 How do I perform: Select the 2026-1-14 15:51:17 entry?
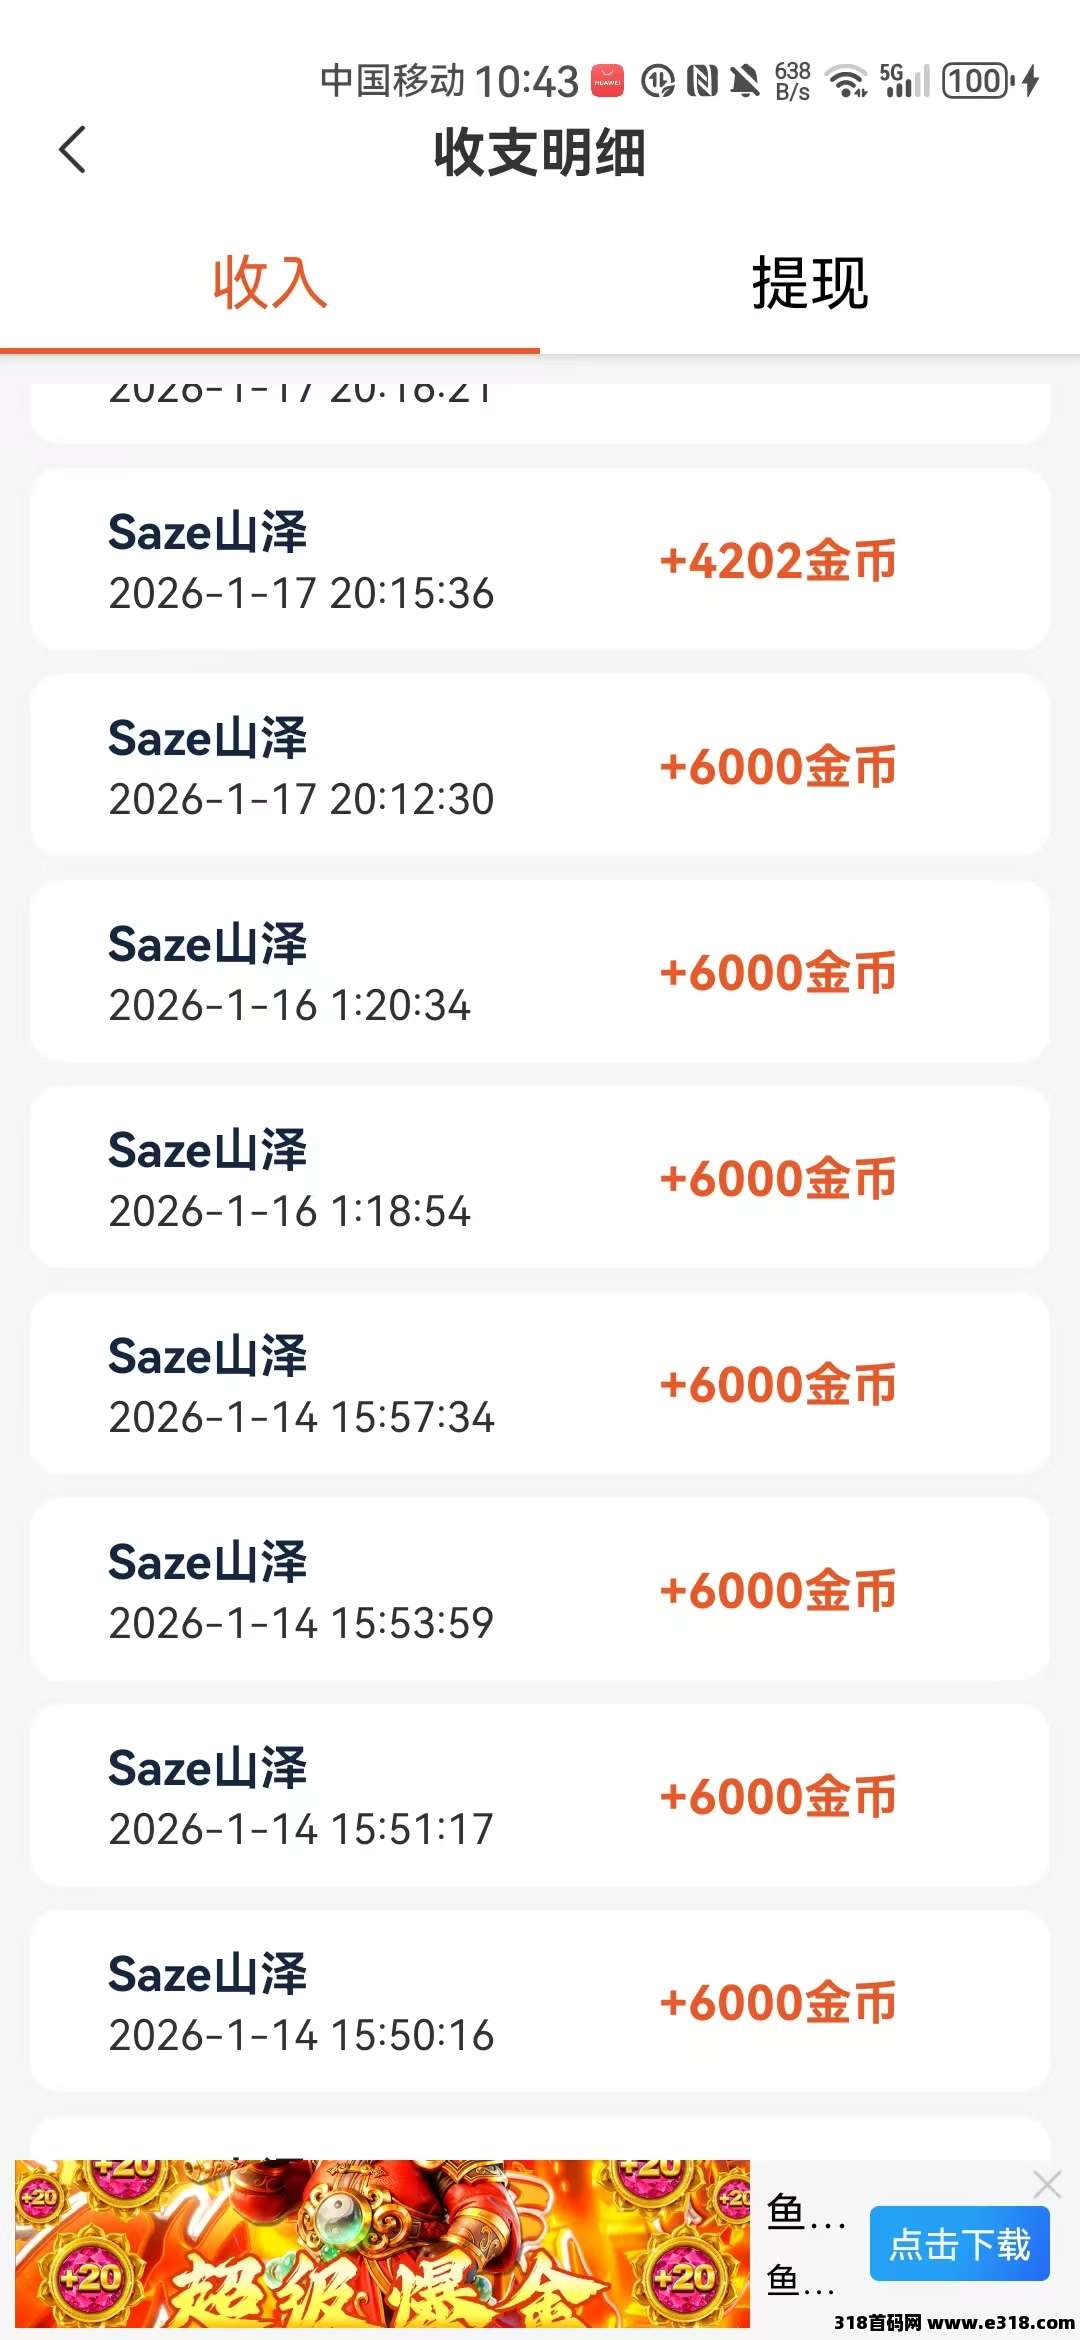[540, 1796]
